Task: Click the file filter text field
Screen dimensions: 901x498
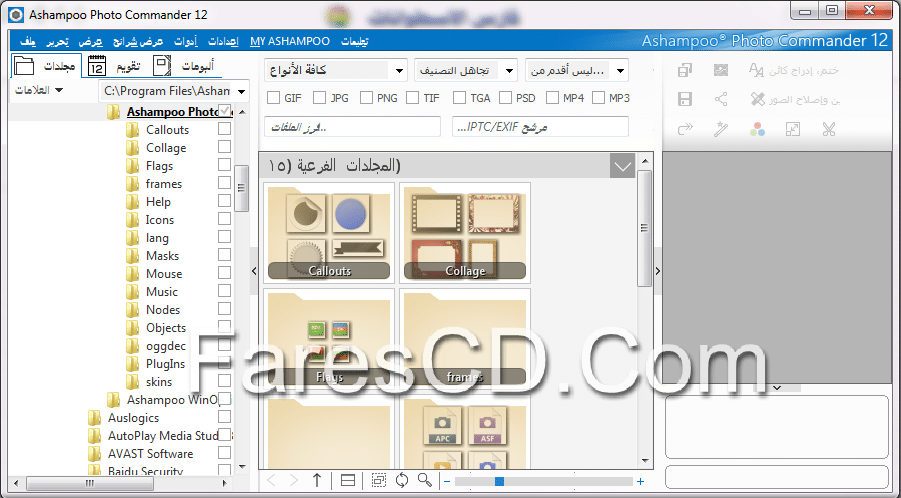Action: point(352,127)
